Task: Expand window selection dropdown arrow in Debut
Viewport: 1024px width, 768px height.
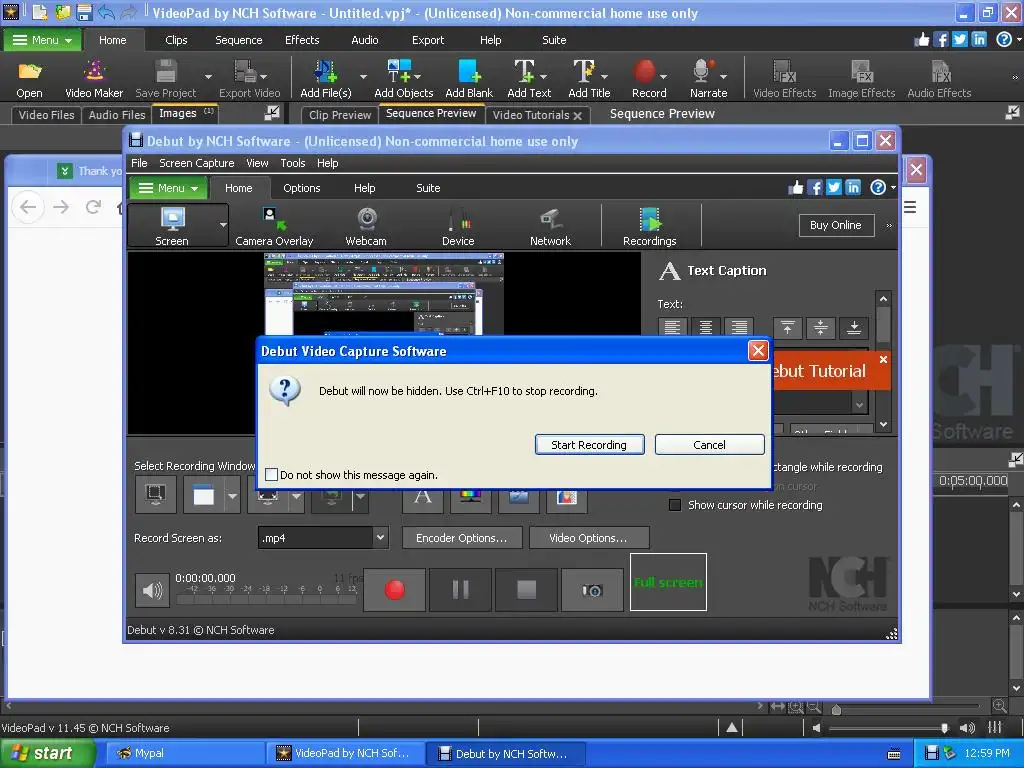Action: pyautogui.click(x=232, y=496)
